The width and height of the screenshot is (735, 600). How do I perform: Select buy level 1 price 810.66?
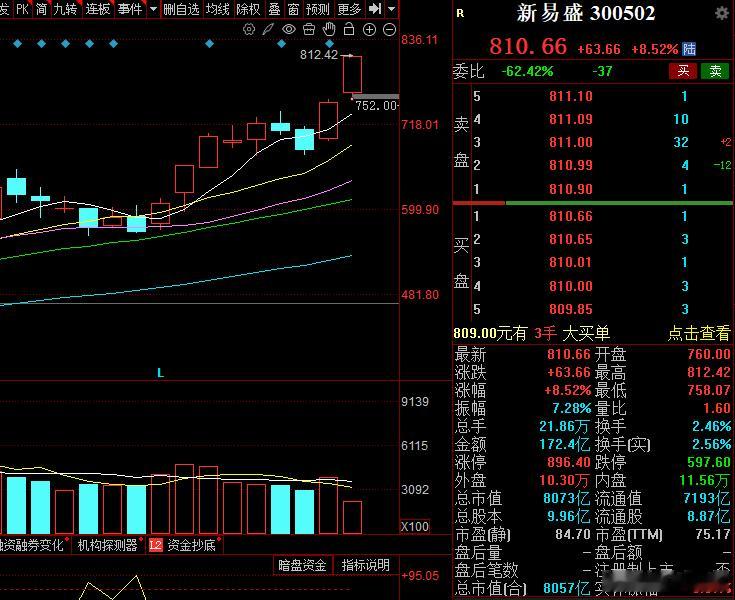point(570,216)
